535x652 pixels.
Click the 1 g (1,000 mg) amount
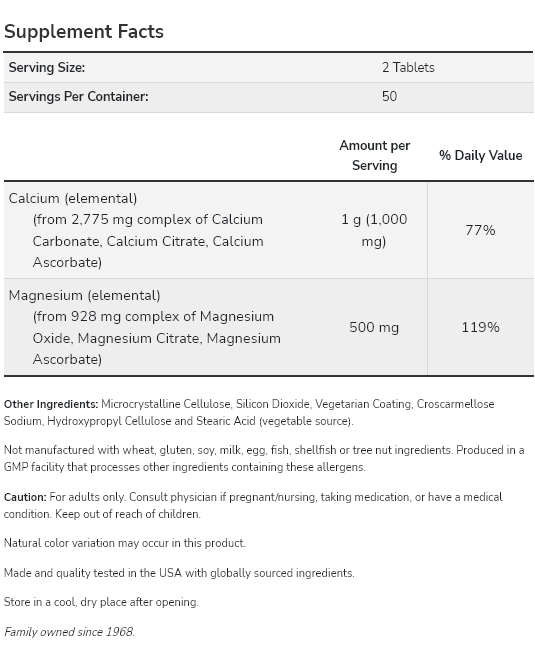tap(374, 230)
